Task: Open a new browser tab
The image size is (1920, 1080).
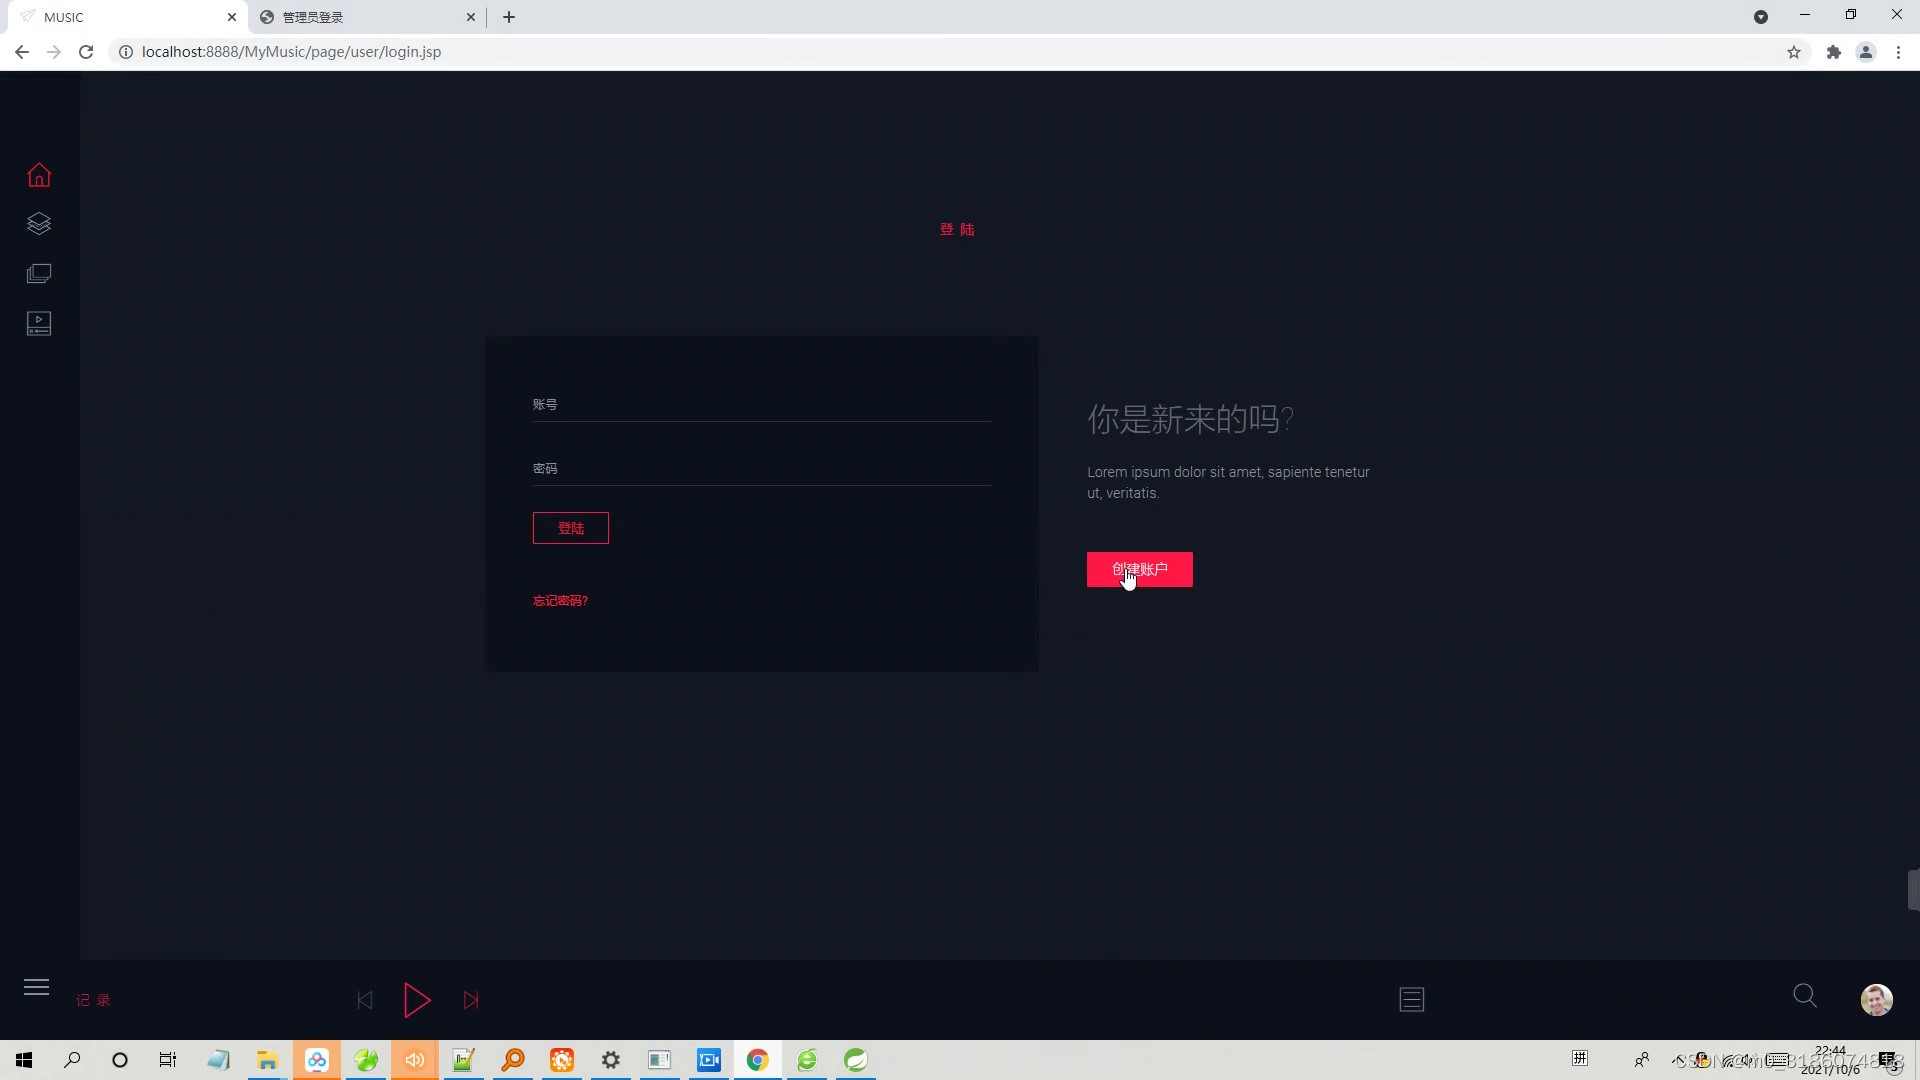Action: click(x=509, y=17)
